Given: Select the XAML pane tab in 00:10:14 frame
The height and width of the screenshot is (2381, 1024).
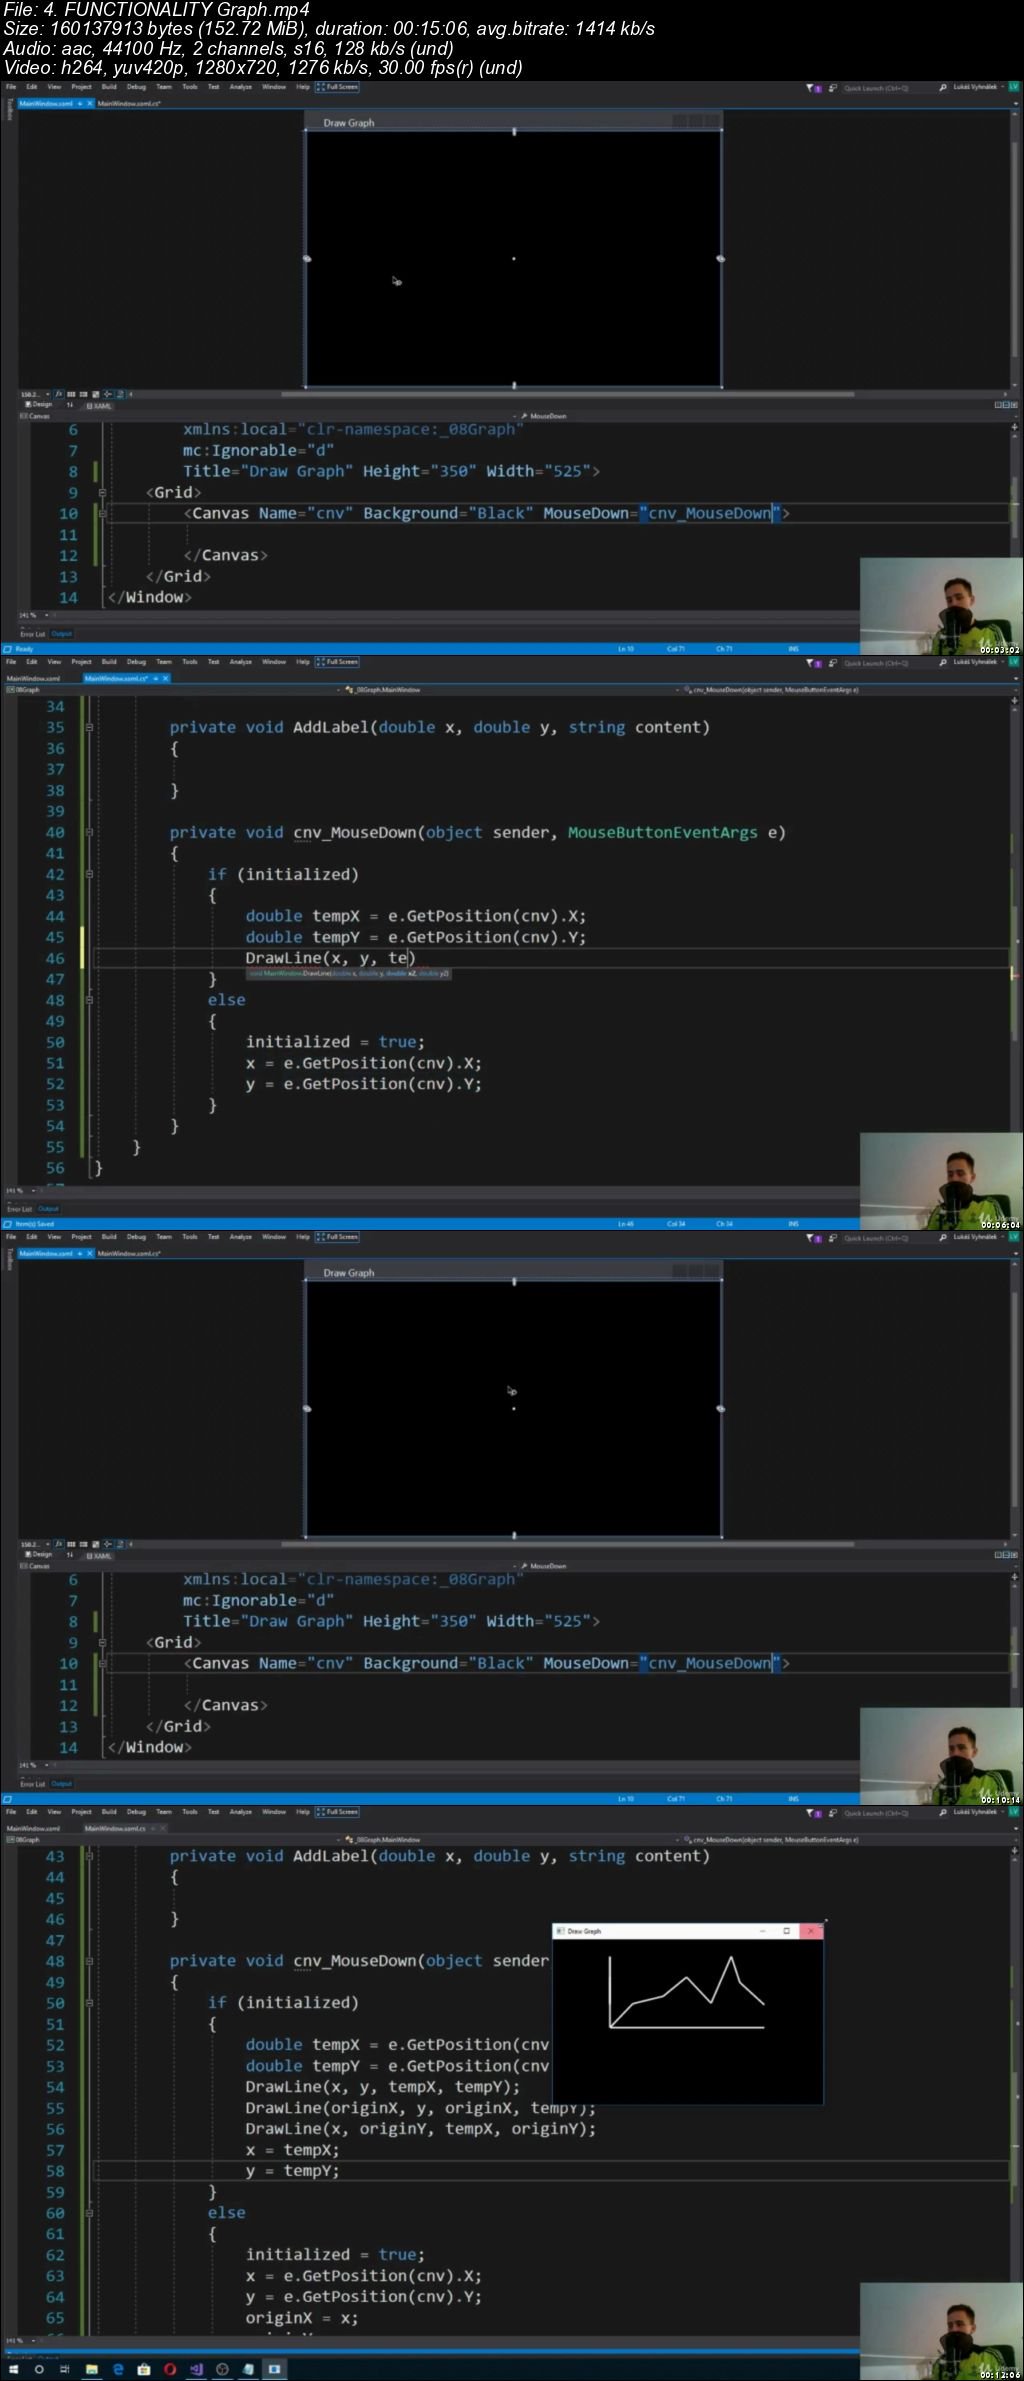Looking at the screenshot, I should coord(99,1555).
